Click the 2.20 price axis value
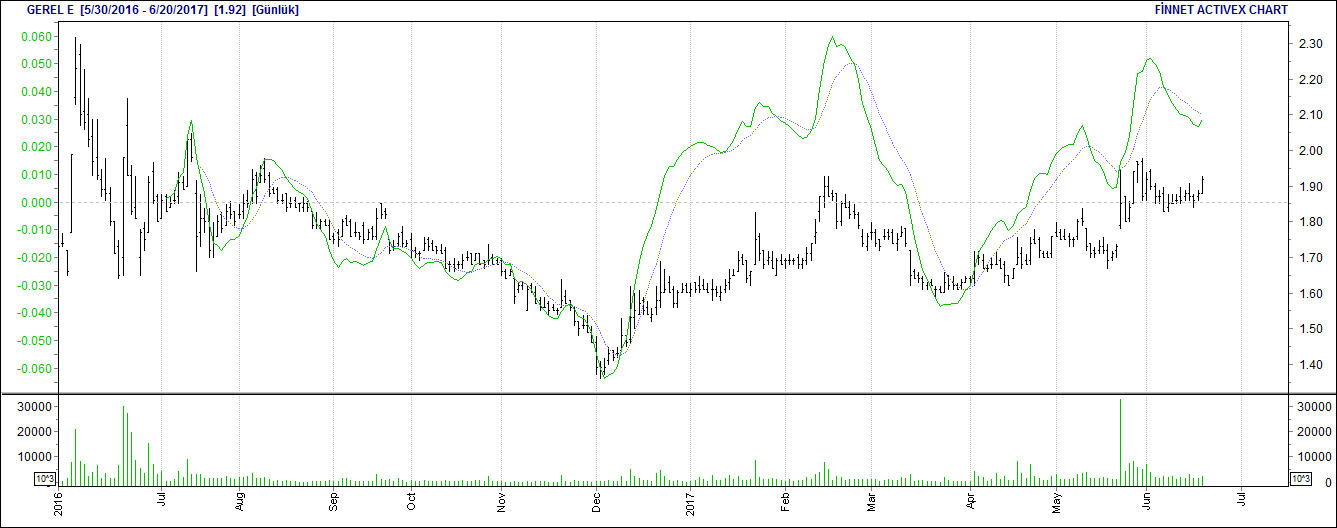Screen dimensions: 1337x528 [x=1310, y=80]
